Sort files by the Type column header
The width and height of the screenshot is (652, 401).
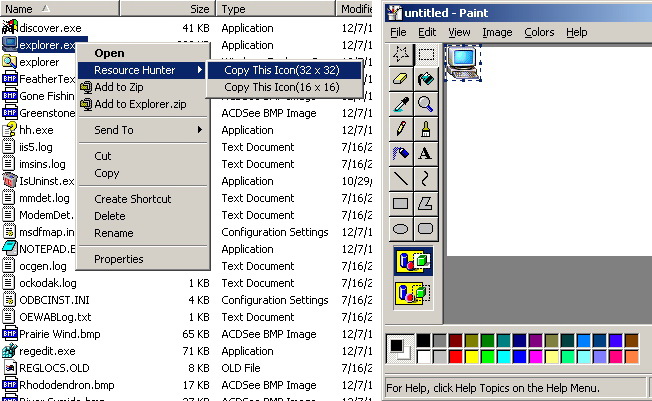click(x=276, y=9)
